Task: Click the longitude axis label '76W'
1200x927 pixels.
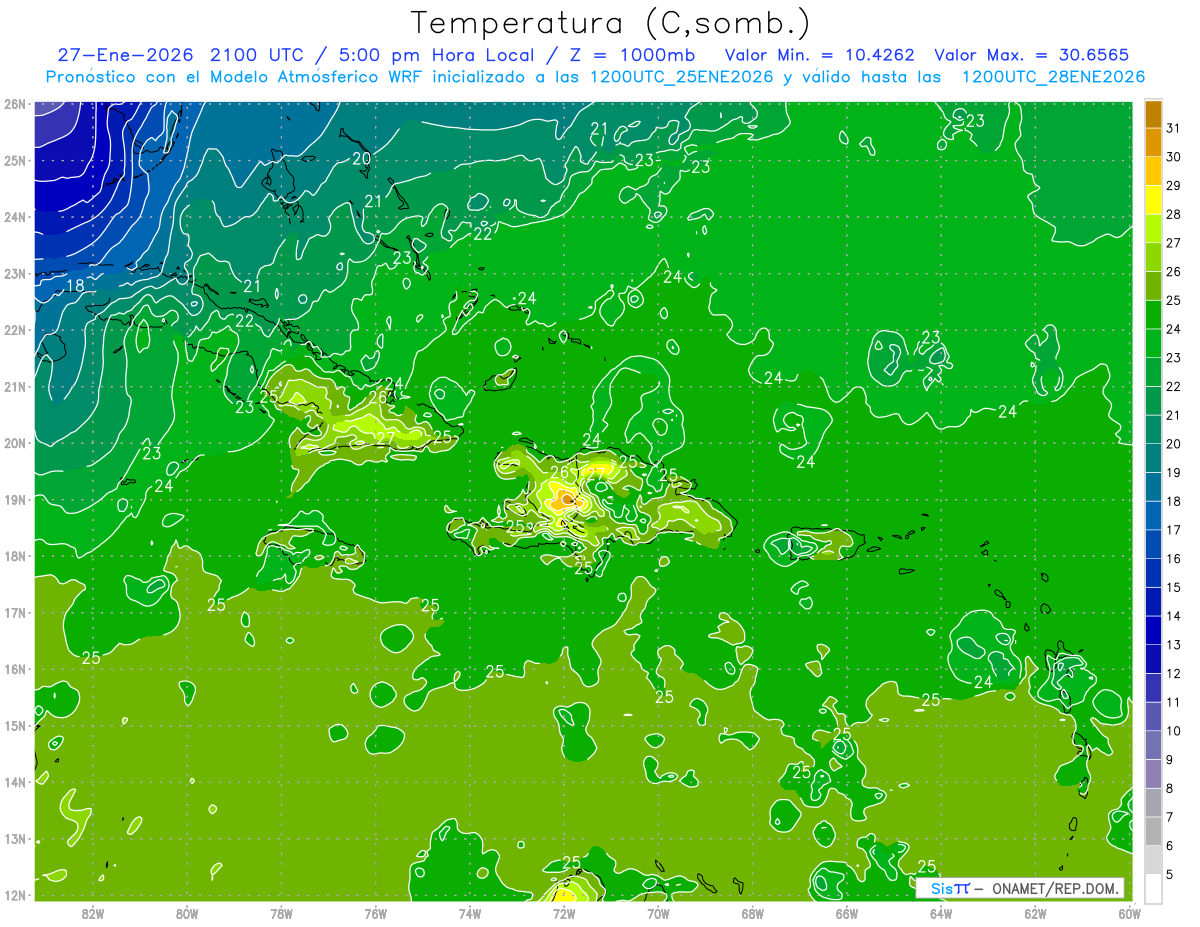Action: pyautogui.click(x=375, y=913)
